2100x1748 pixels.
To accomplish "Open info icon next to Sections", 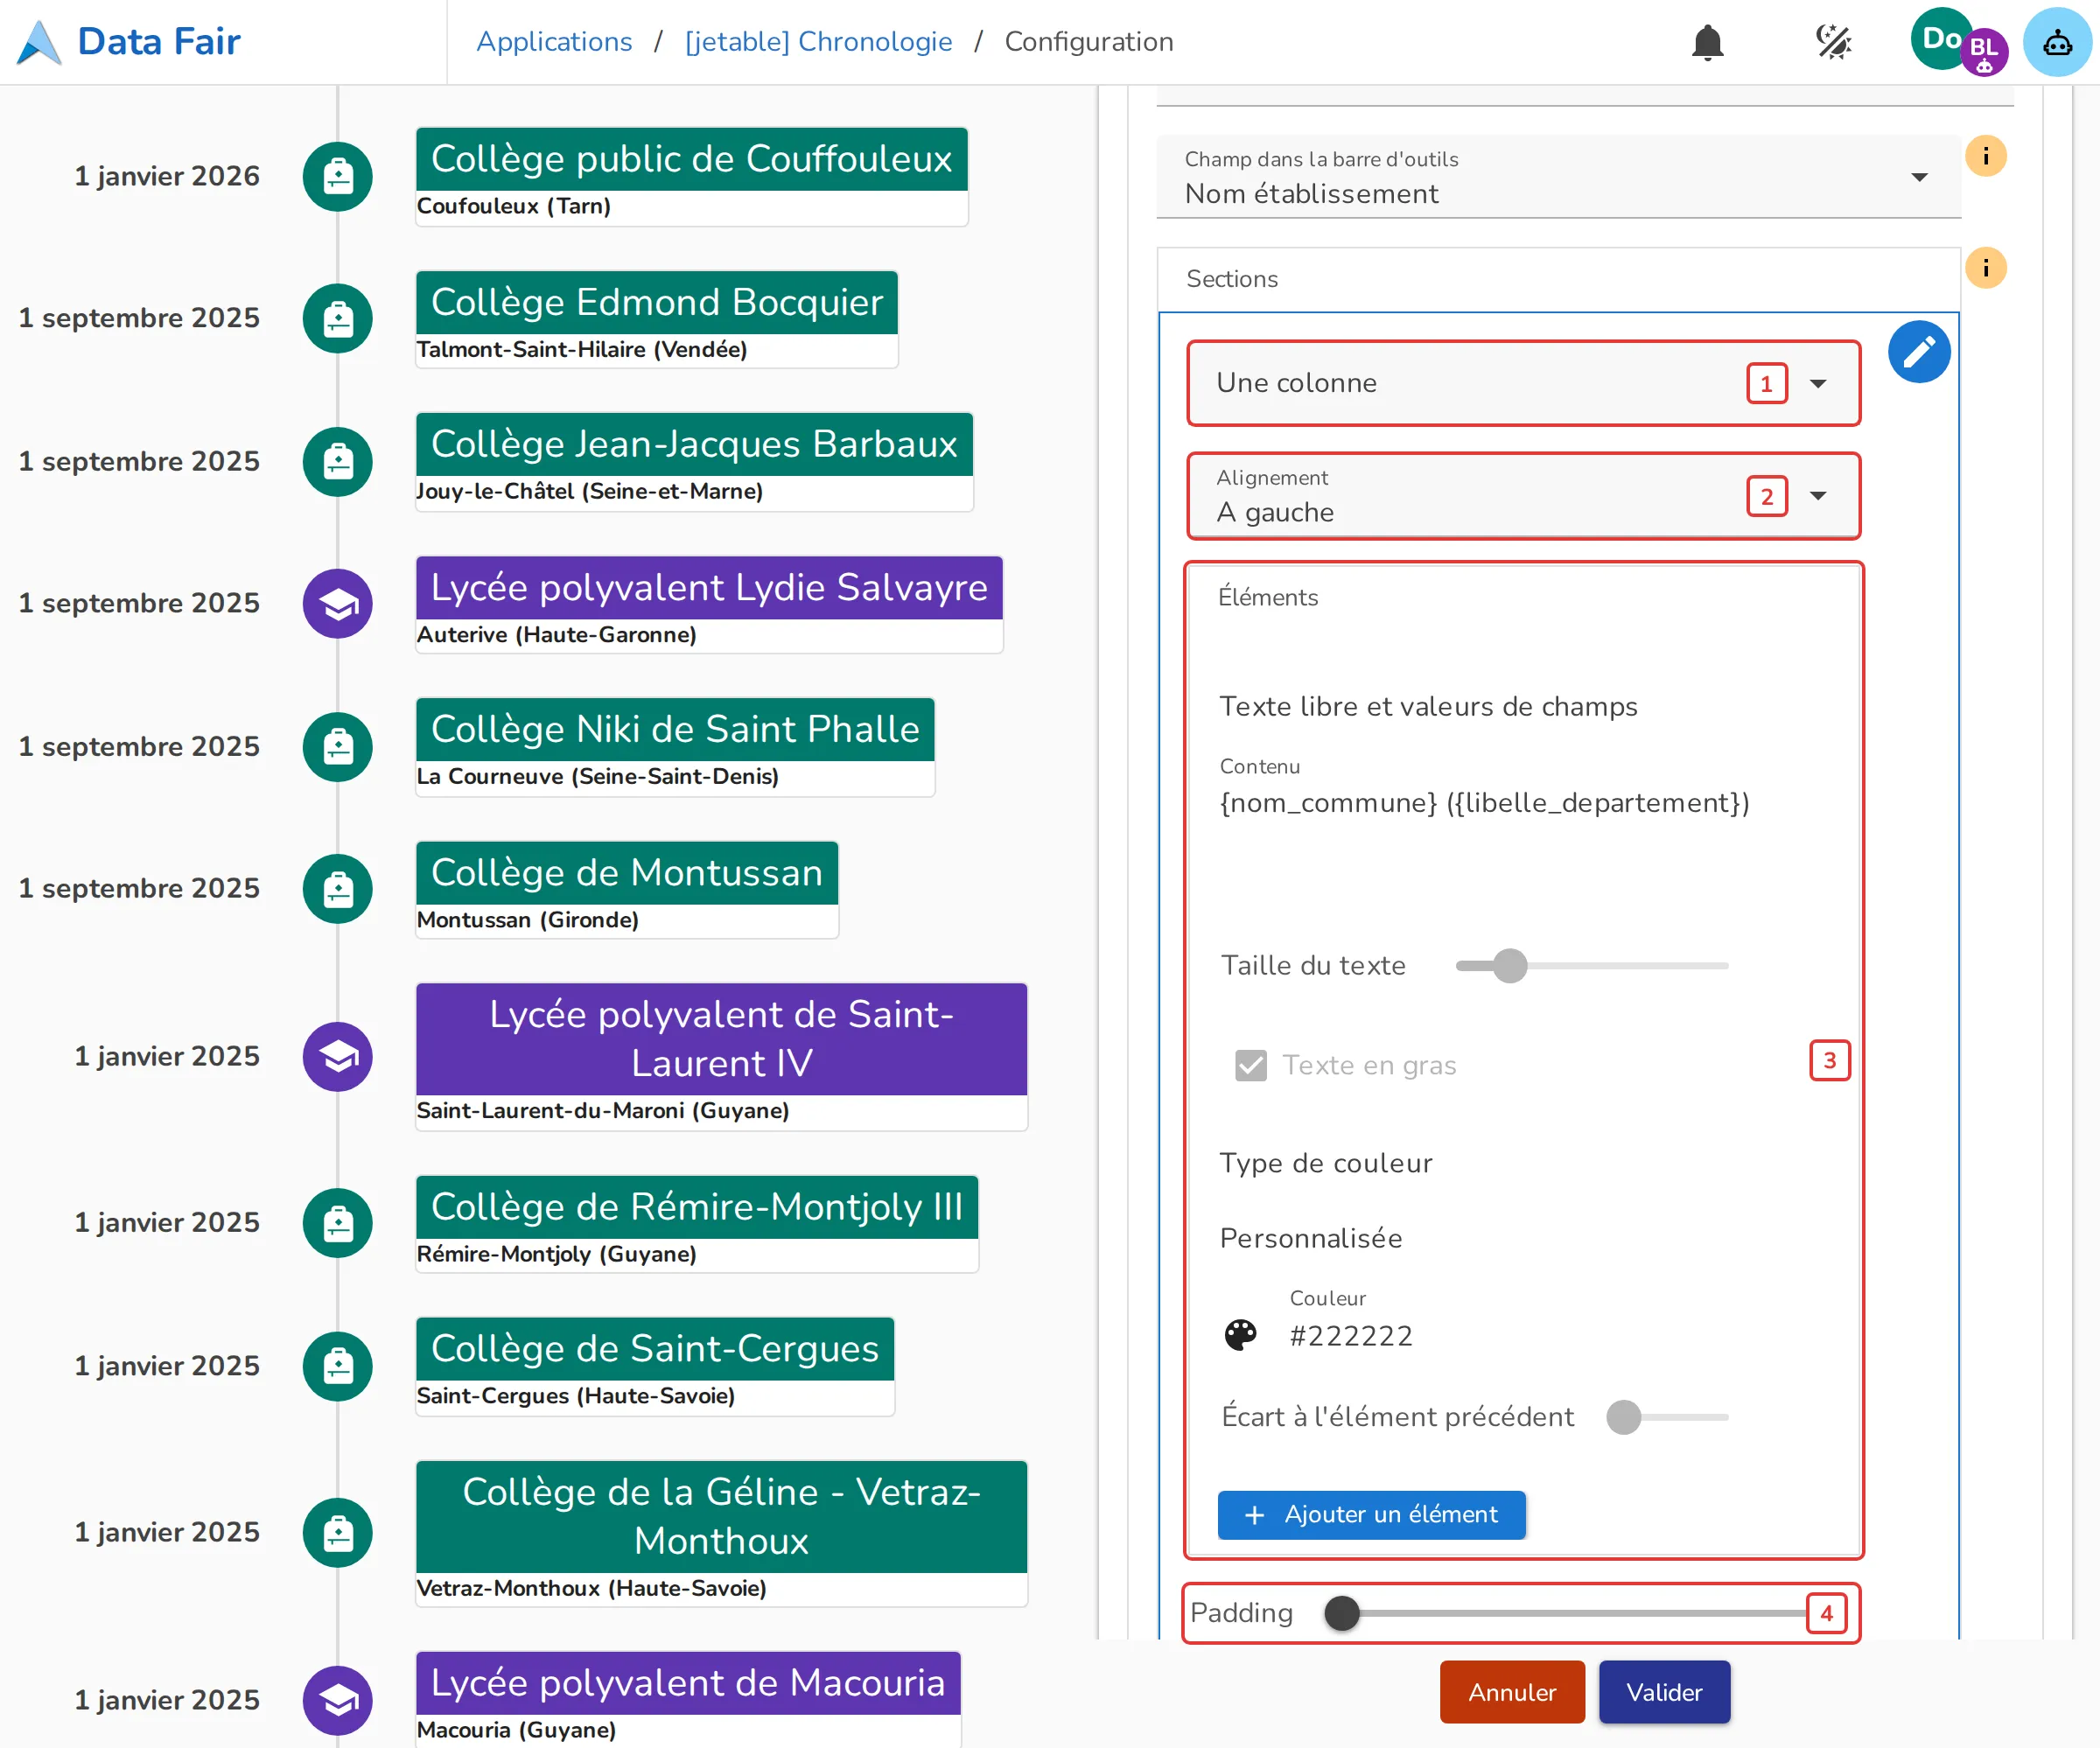I will pyautogui.click(x=1985, y=268).
